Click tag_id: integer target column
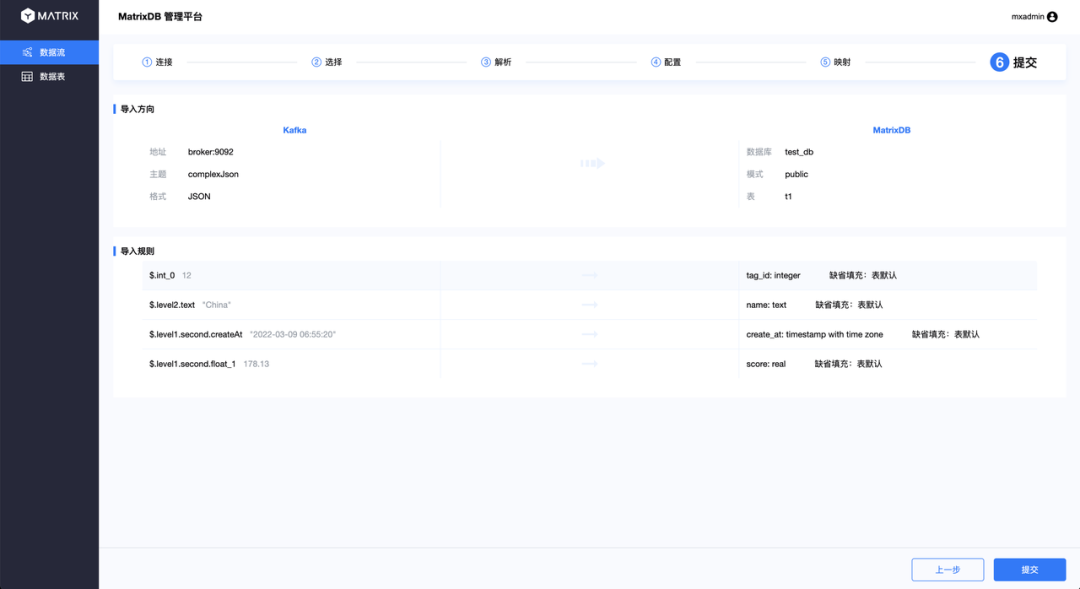Screen dimensions: 1080x589 coord(773,276)
